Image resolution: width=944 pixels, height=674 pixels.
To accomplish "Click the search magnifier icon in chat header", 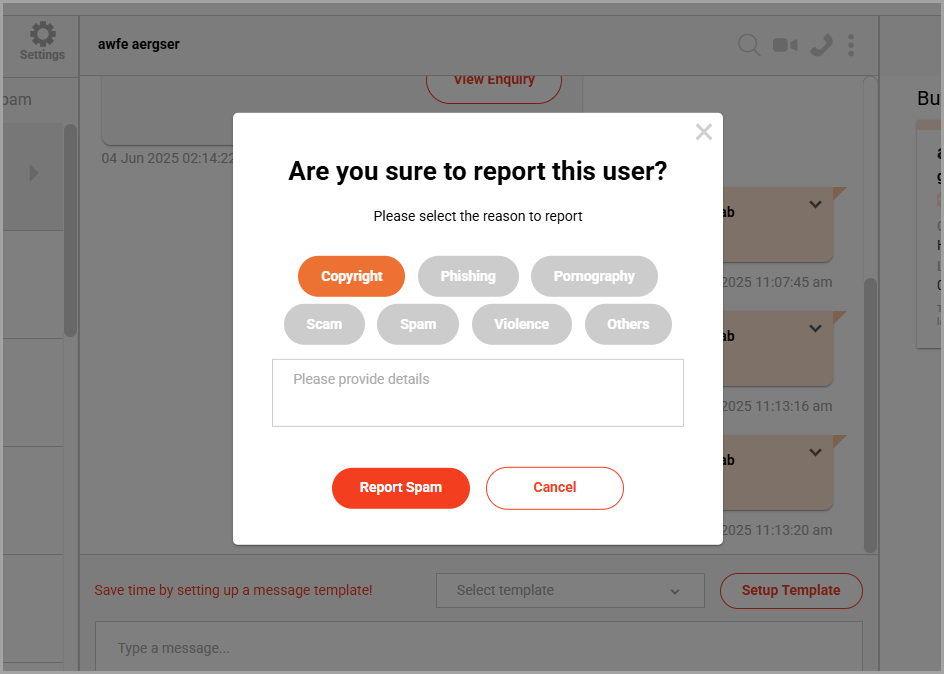I will [749, 45].
